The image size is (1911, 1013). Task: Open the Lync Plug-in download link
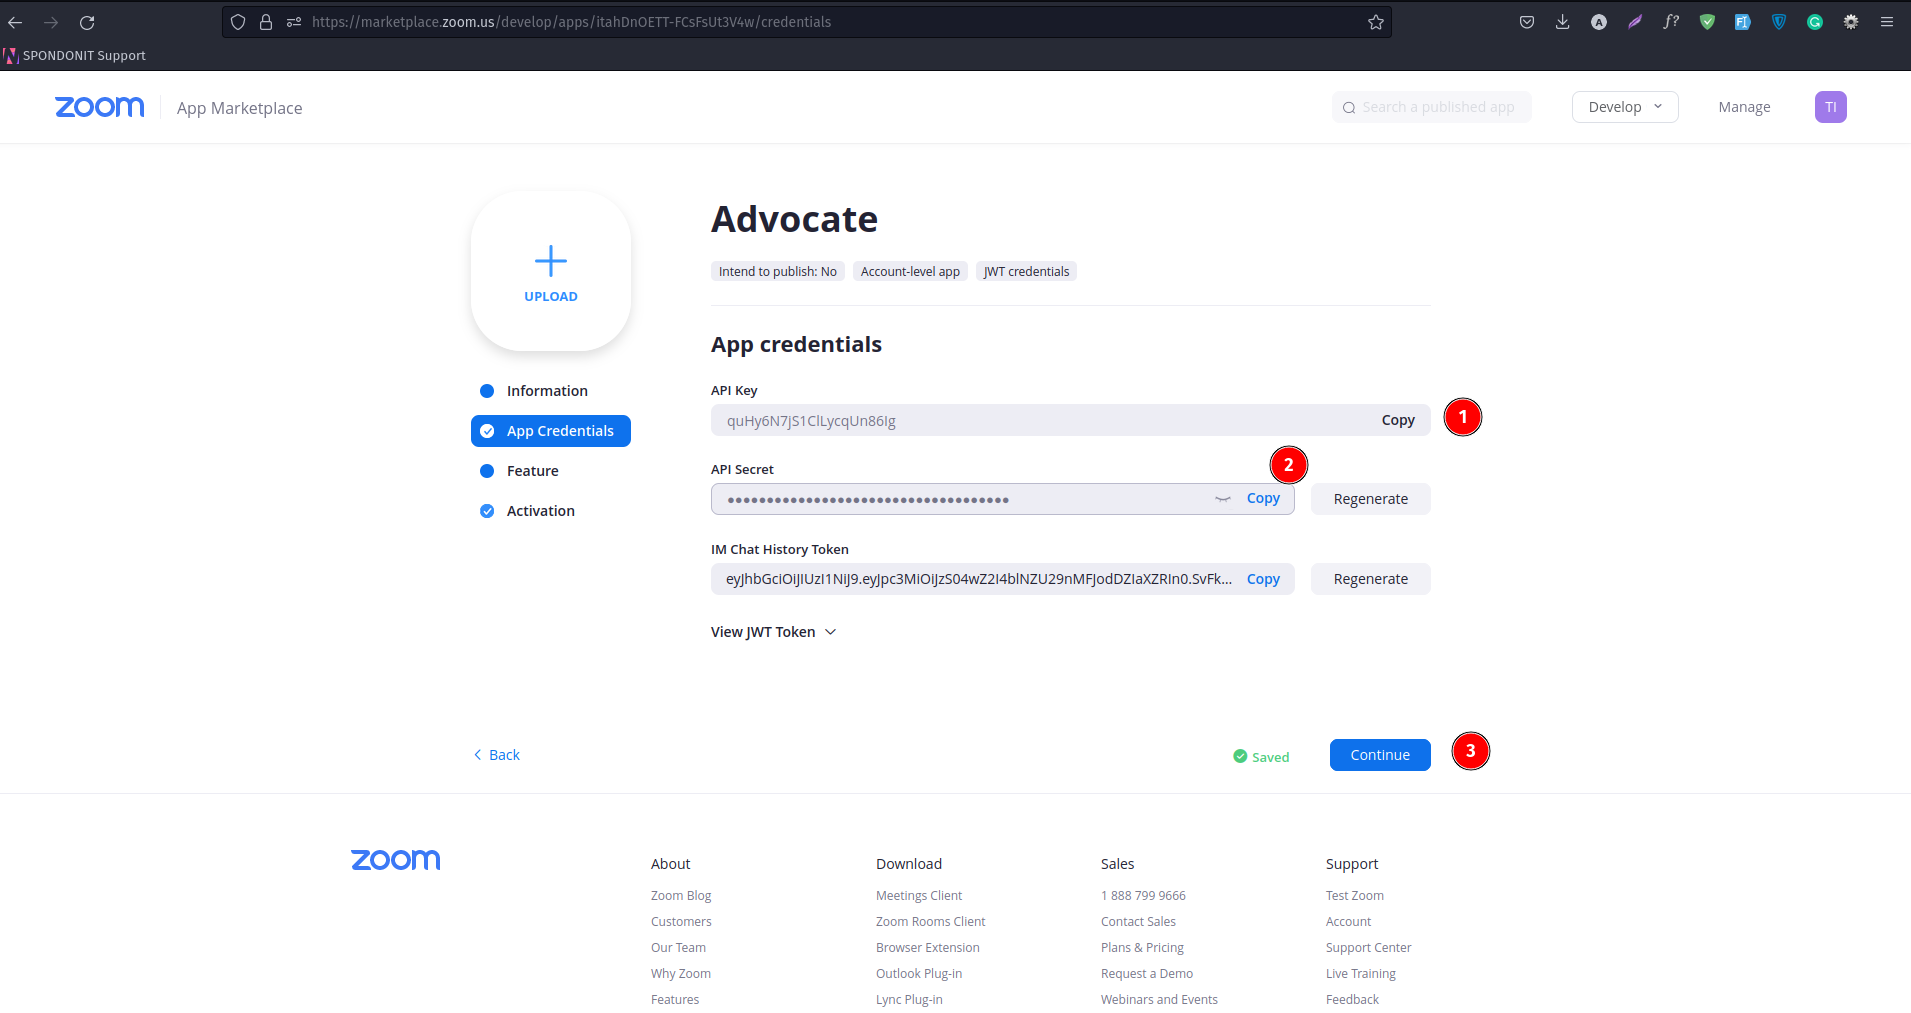pos(909,1000)
